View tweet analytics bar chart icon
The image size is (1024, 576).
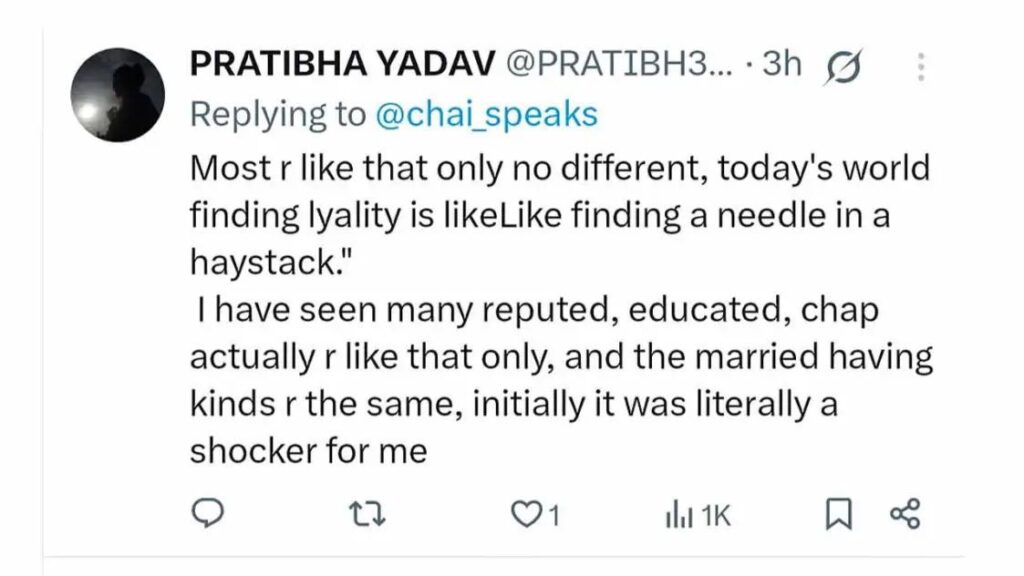pos(679,515)
